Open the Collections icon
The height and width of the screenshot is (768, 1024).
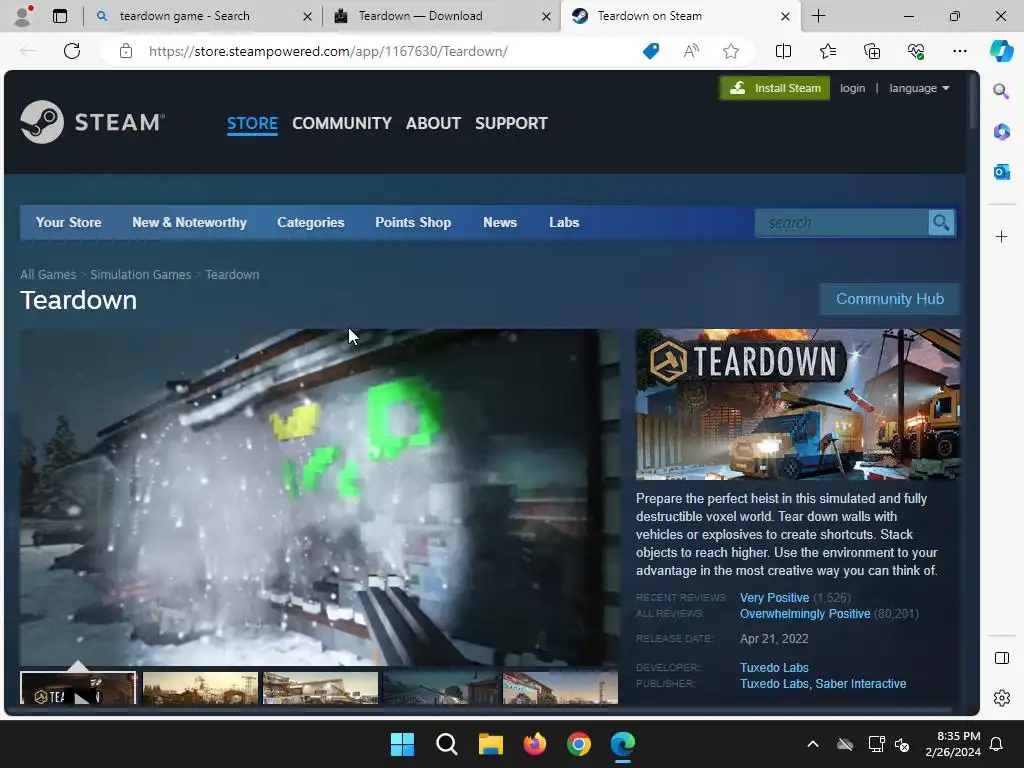(x=872, y=51)
